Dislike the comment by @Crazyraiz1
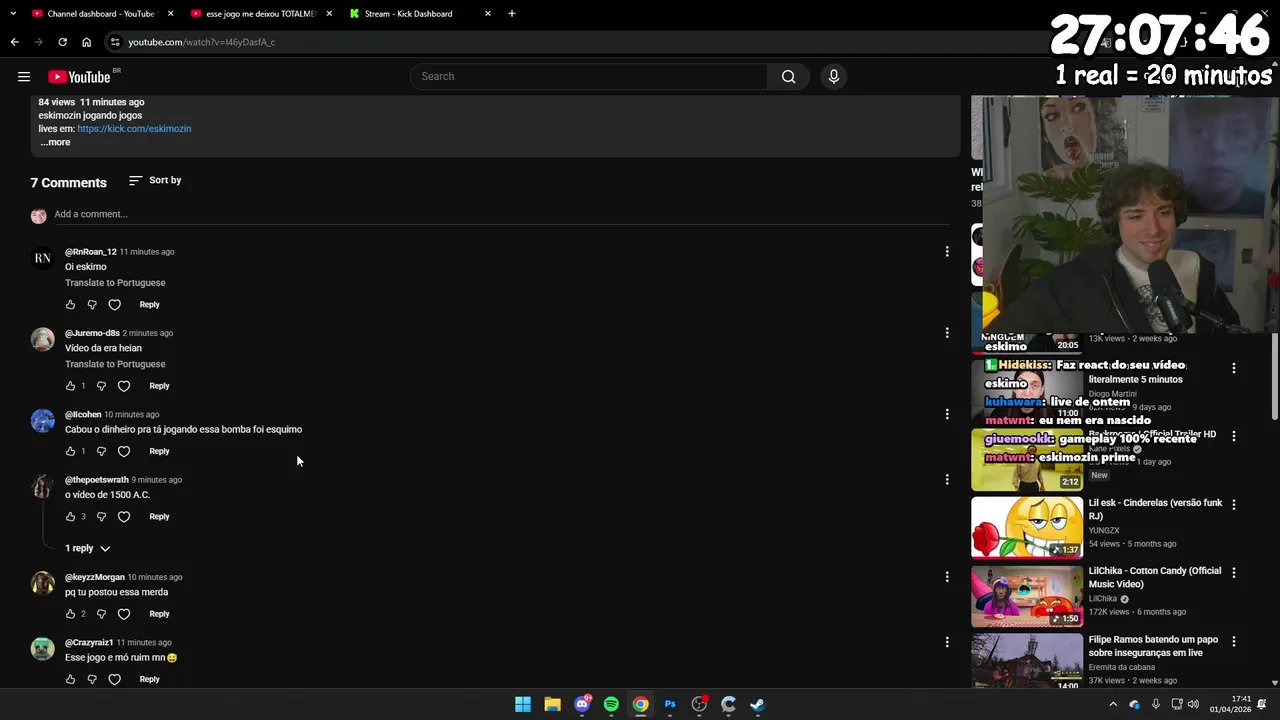 pos(92,680)
